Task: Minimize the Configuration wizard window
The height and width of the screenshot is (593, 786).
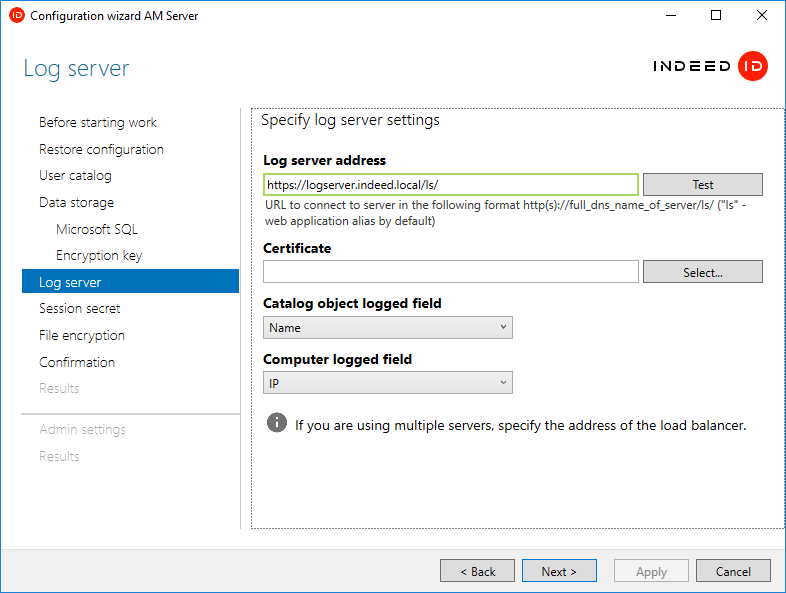Action: (x=669, y=15)
